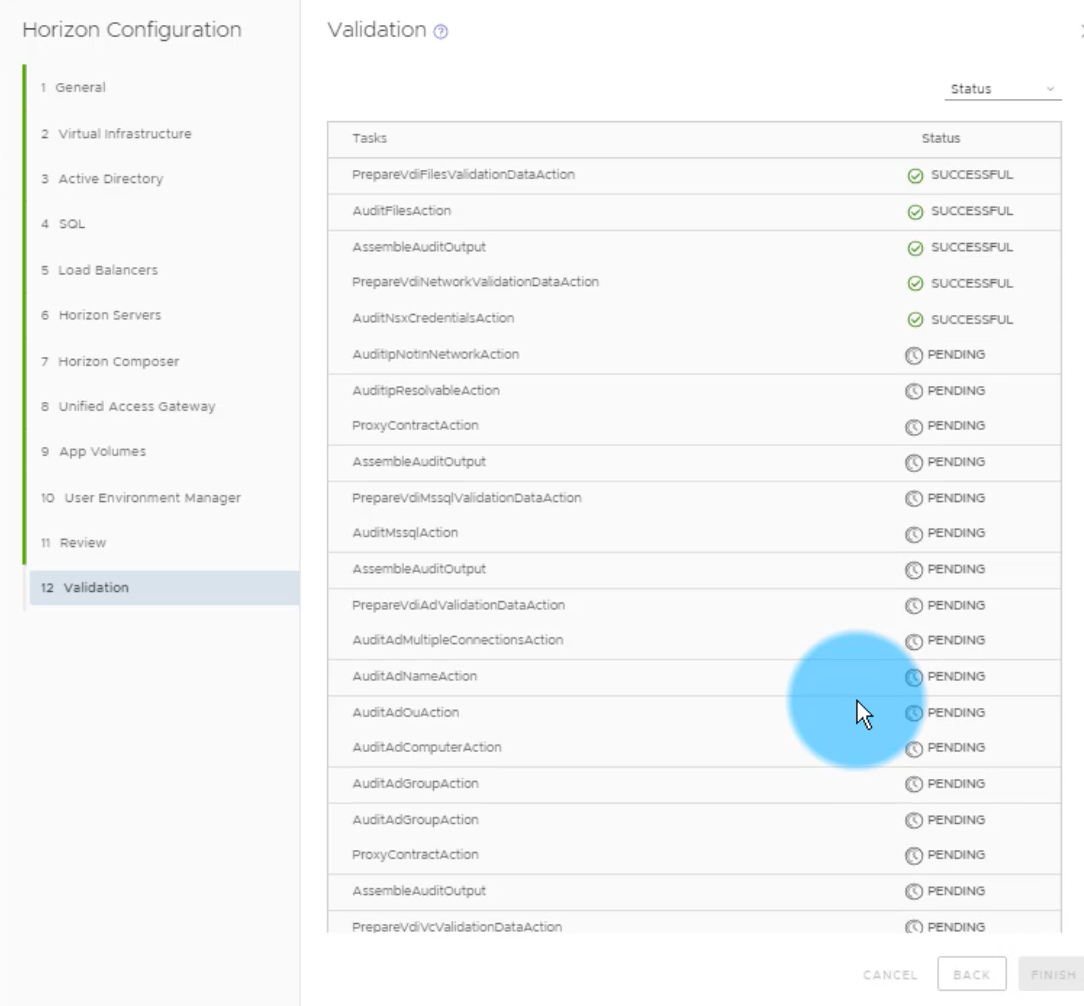Switch to Horizon Servers step
Image resolution: width=1084 pixels, height=1006 pixels.
click(x=109, y=315)
